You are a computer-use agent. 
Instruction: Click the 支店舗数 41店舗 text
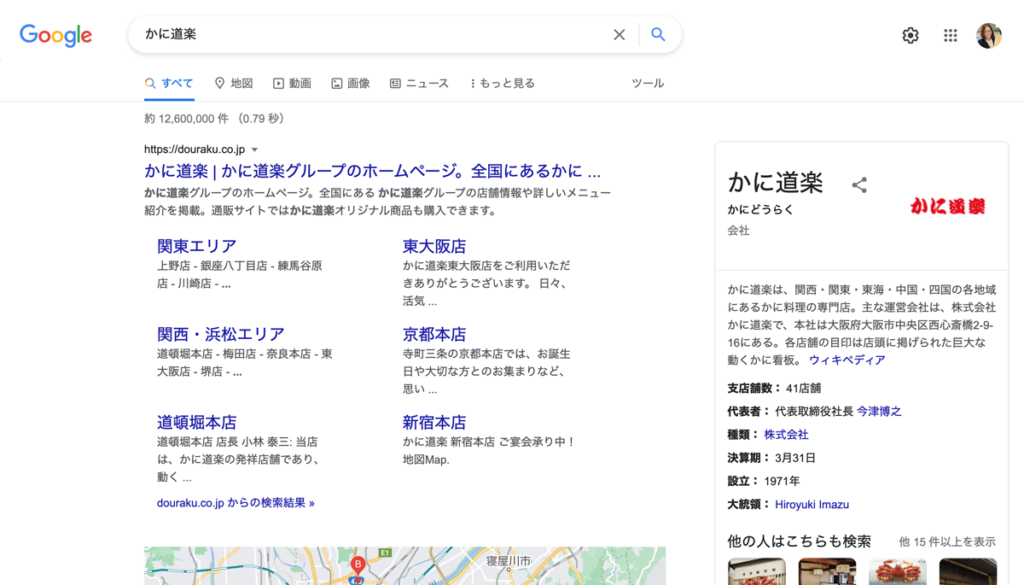click(x=774, y=388)
